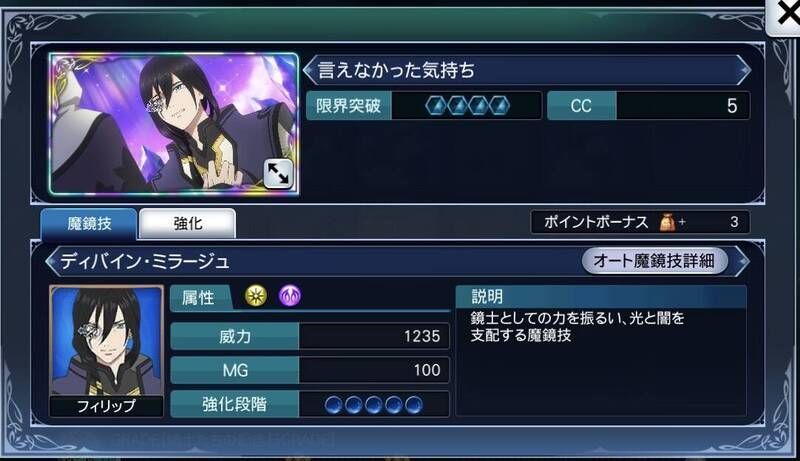Click the purple dark element icon
800x461 pixels.
pyautogui.click(x=289, y=296)
